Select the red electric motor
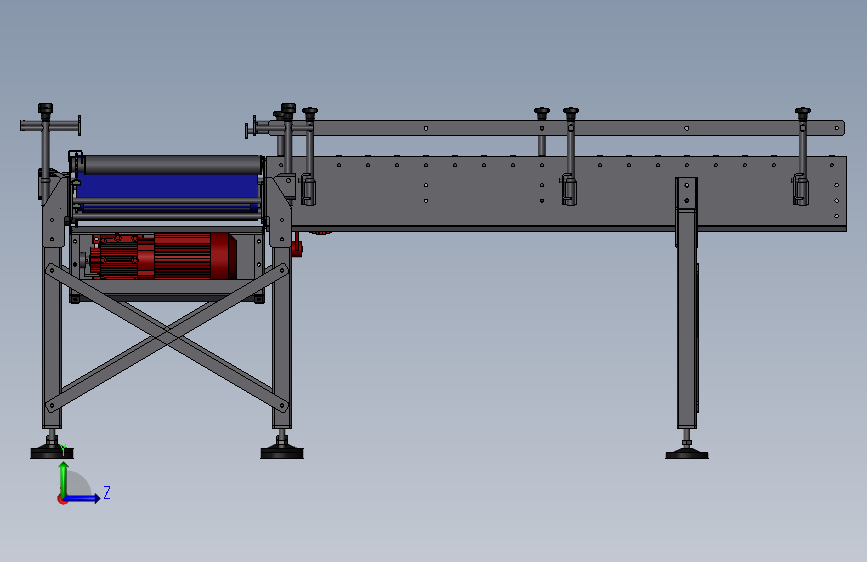The width and height of the screenshot is (867, 562). (163, 256)
